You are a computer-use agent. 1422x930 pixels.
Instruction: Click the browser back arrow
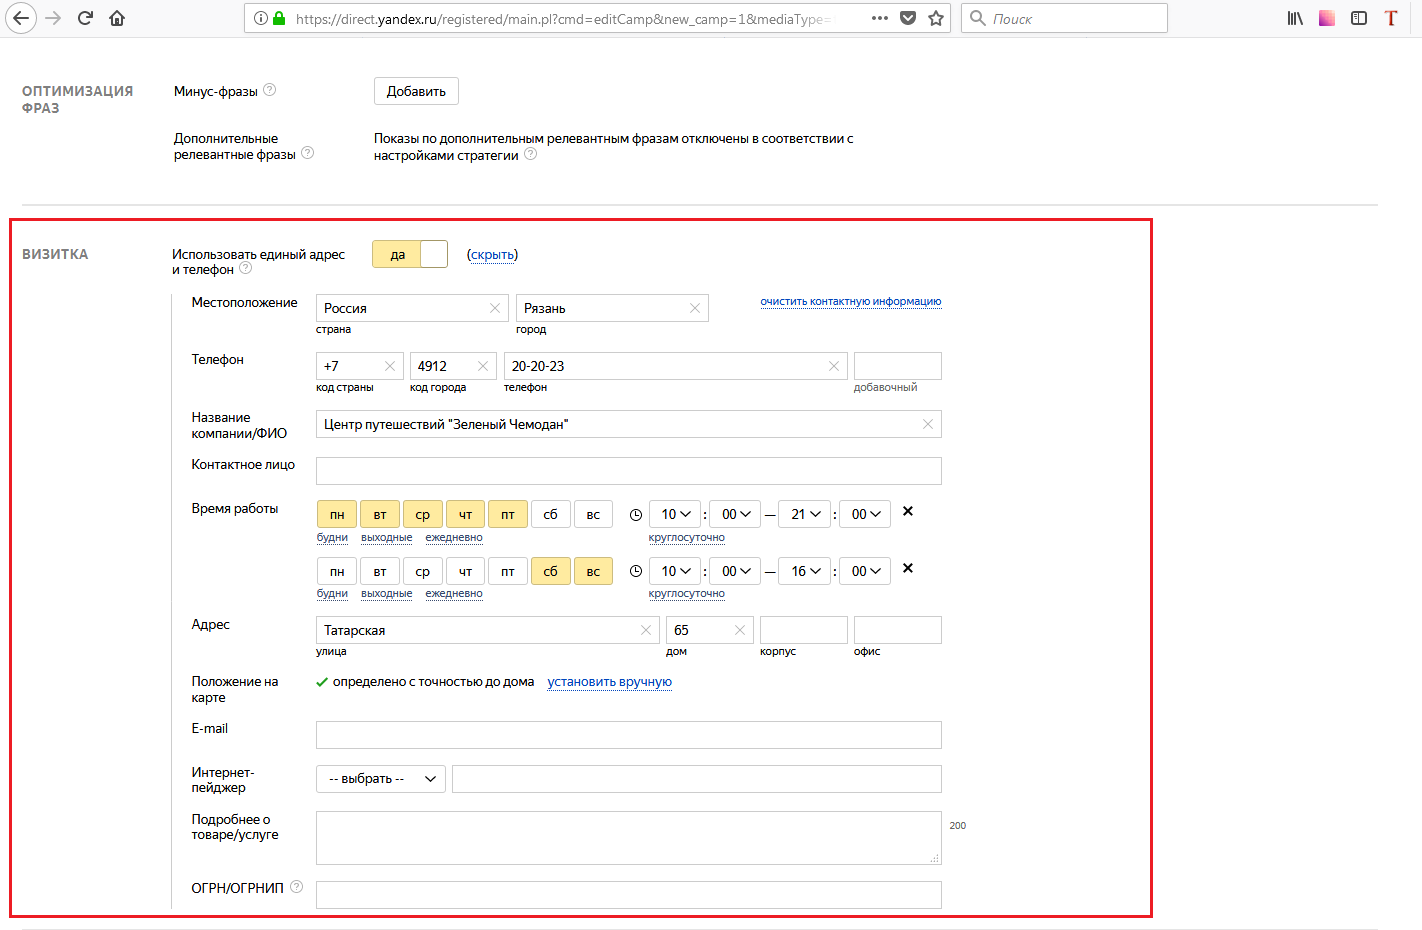pyautogui.click(x=20, y=18)
